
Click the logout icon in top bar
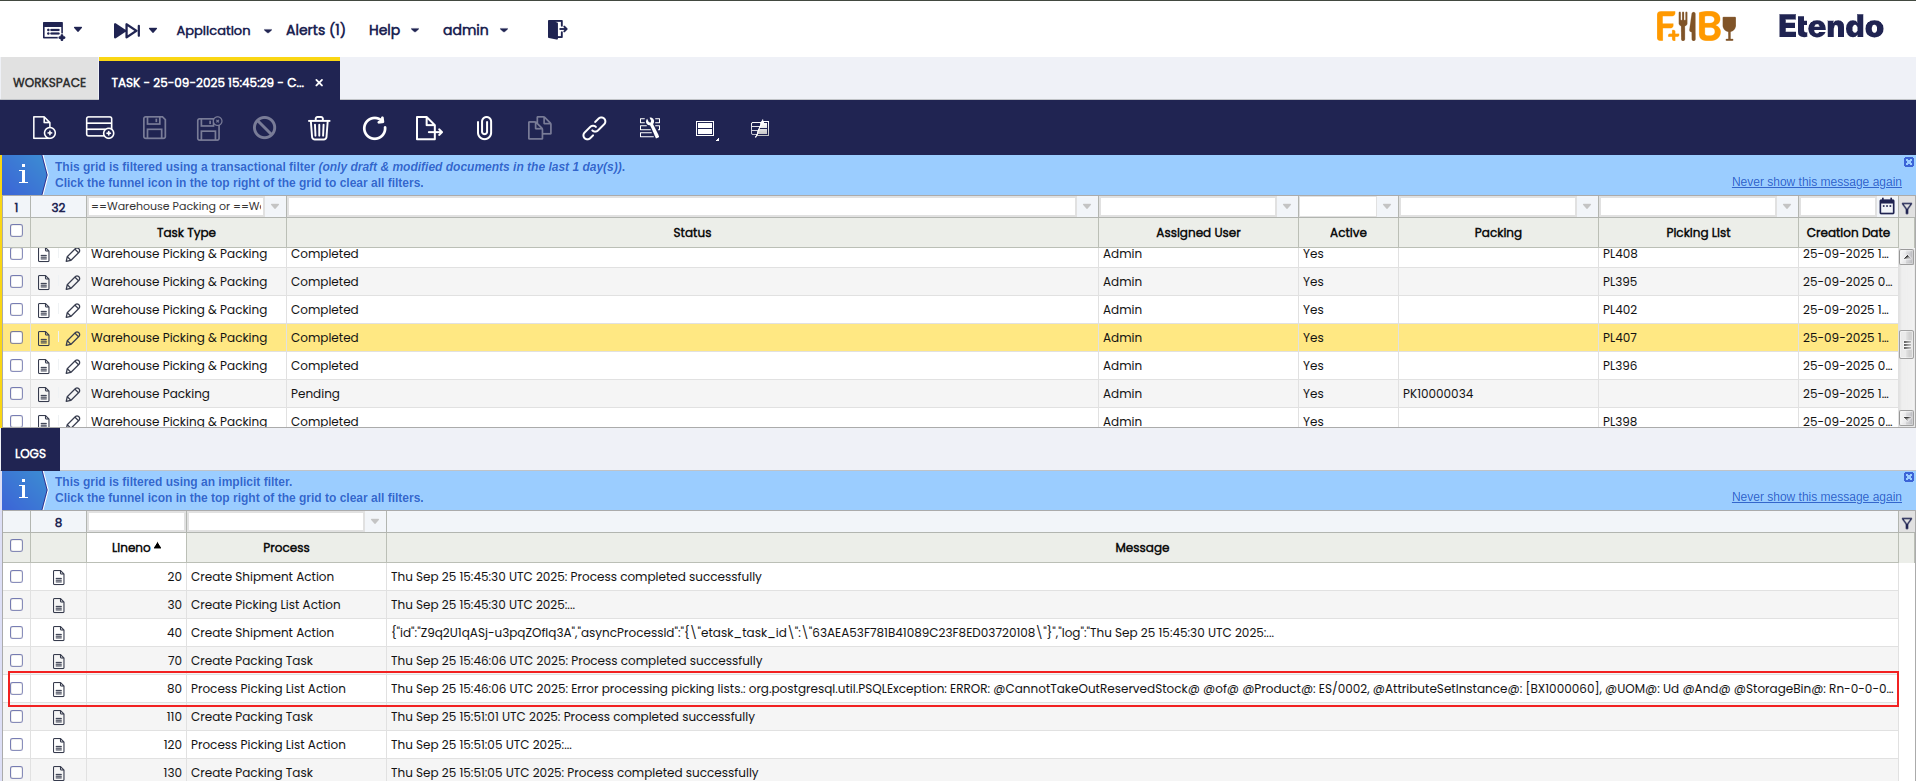(557, 30)
